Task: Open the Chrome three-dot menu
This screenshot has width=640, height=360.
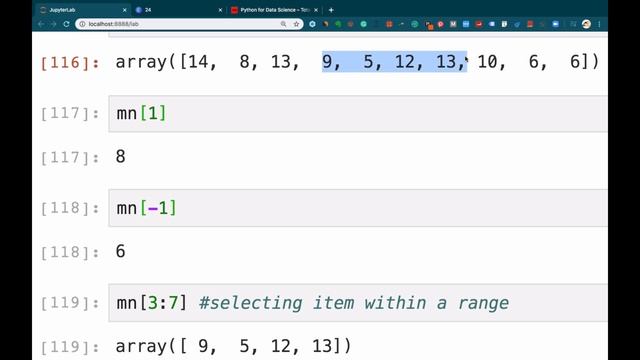Action: (x=599, y=24)
